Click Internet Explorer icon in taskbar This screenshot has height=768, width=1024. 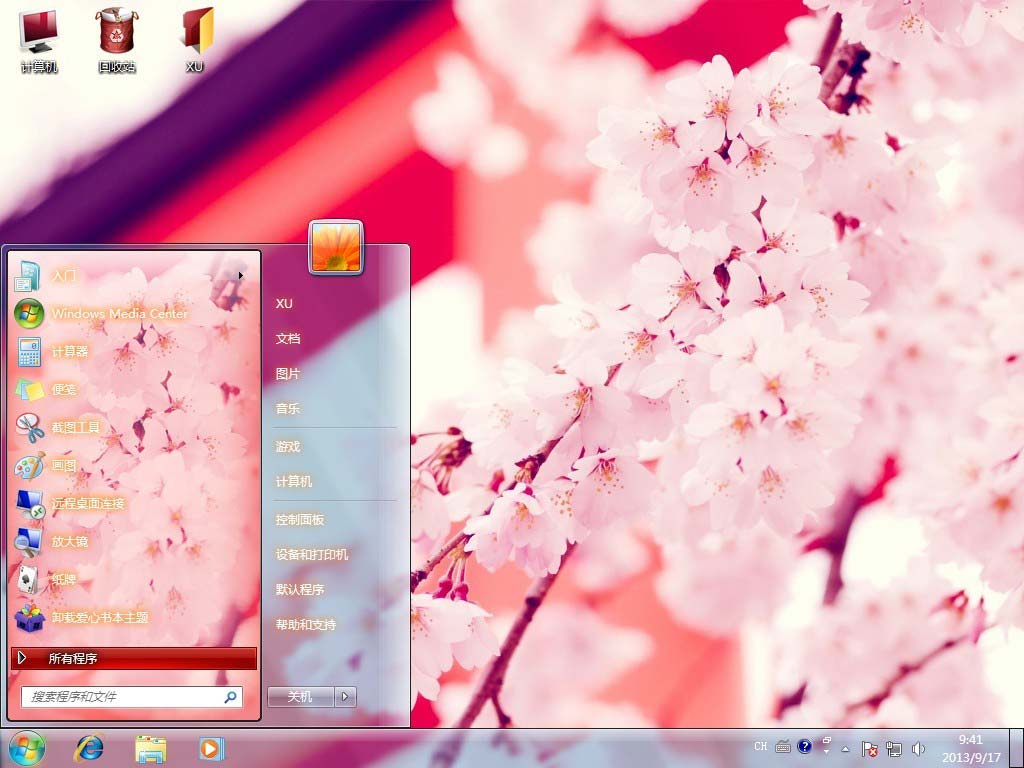pos(90,748)
